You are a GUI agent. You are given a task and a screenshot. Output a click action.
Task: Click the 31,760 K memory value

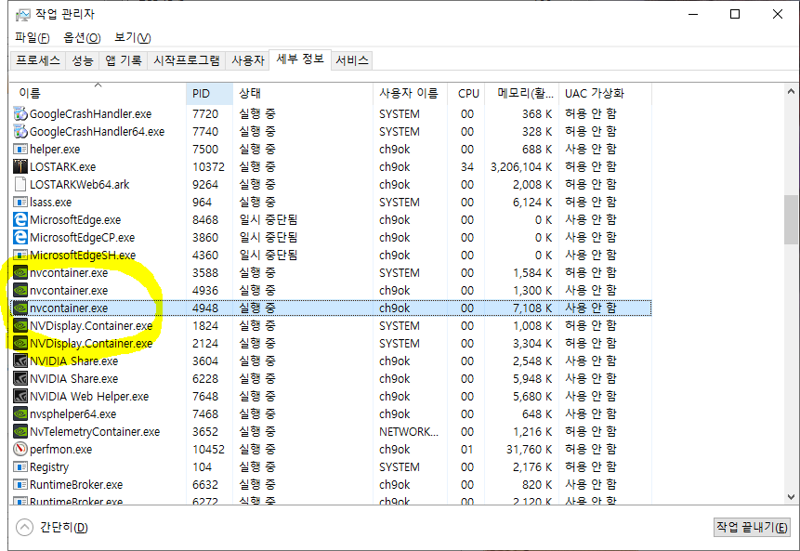(x=529, y=449)
